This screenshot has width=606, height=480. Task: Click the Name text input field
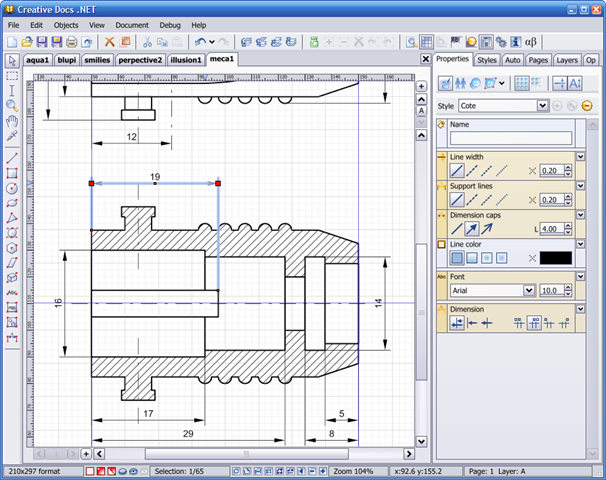[510, 138]
